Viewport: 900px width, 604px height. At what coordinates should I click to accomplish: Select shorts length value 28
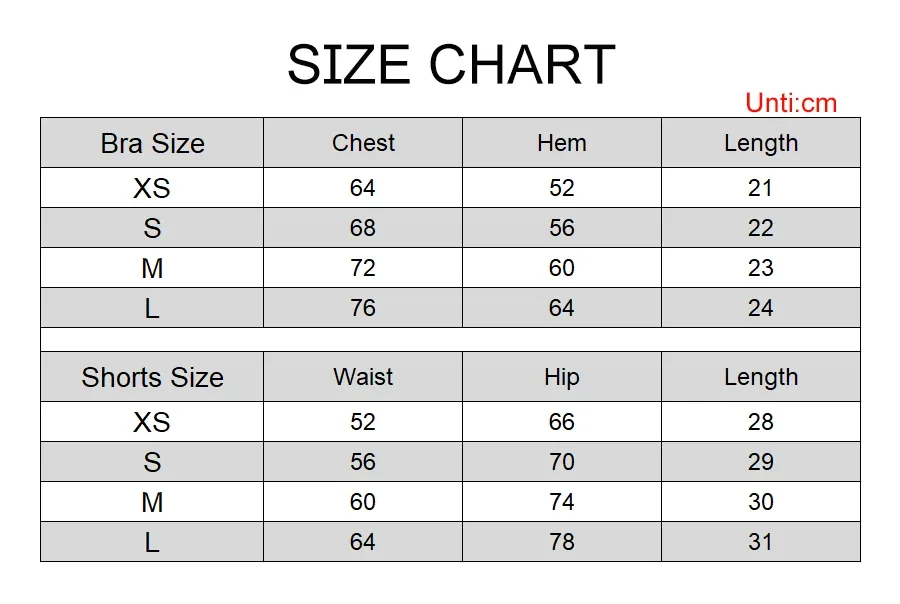pyautogui.click(x=761, y=422)
